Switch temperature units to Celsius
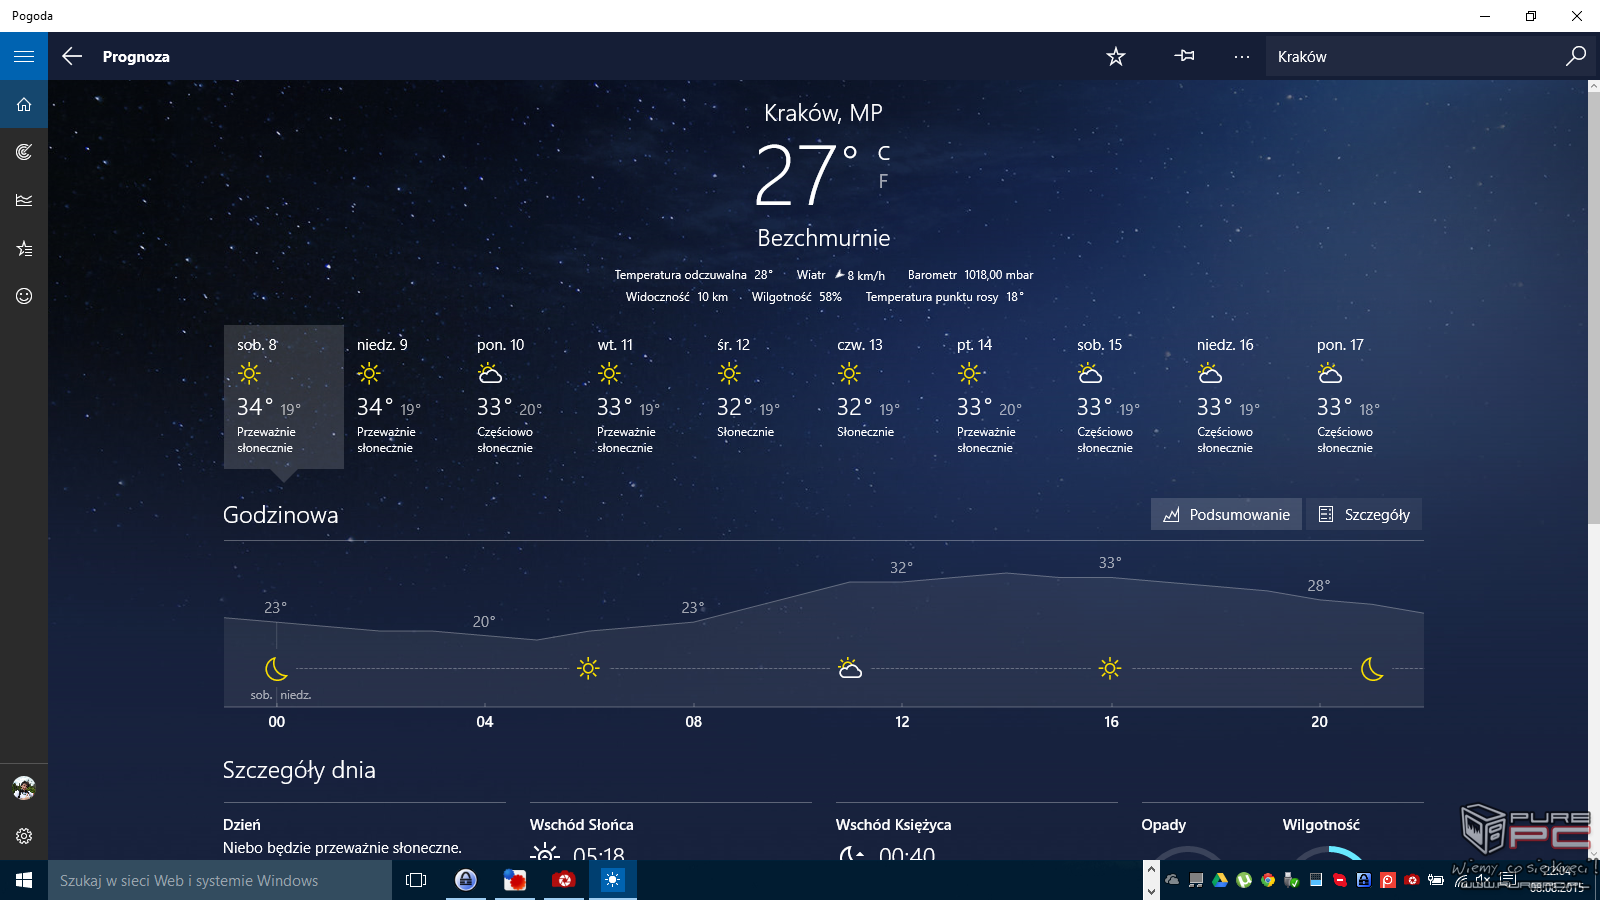This screenshot has height=900, width=1600. click(884, 153)
